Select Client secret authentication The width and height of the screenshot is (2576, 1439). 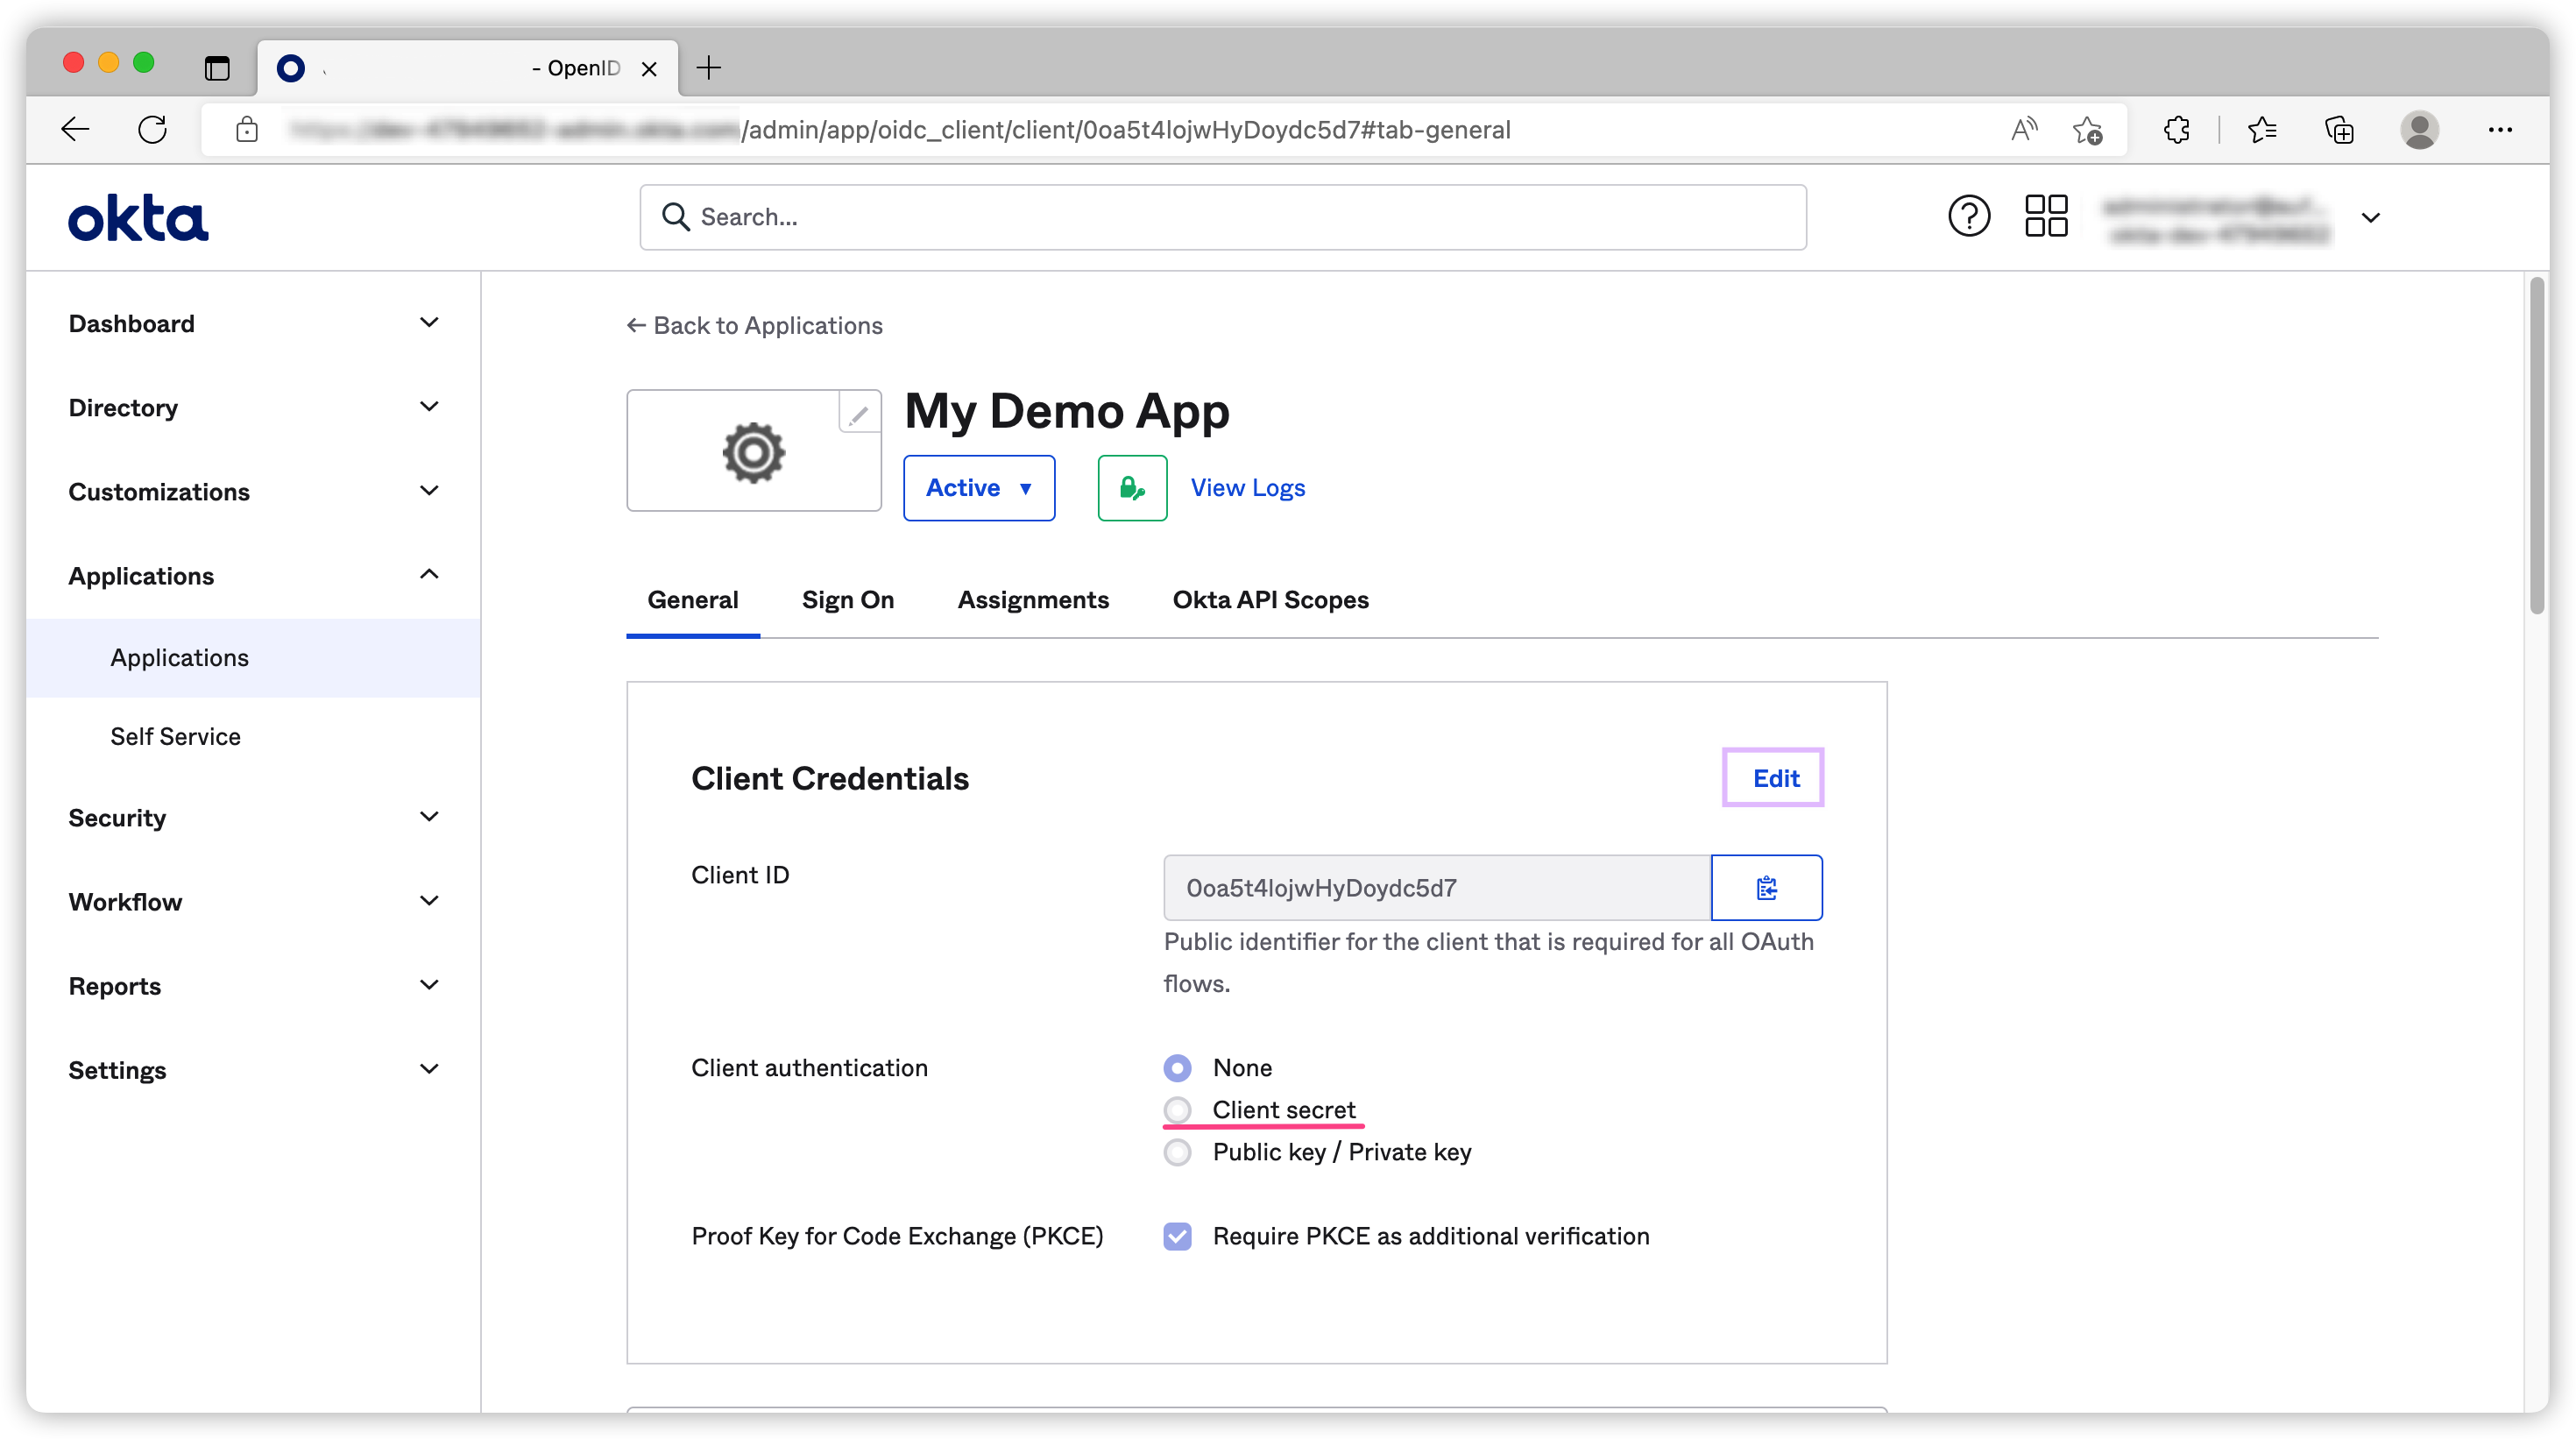click(x=1178, y=1110)
